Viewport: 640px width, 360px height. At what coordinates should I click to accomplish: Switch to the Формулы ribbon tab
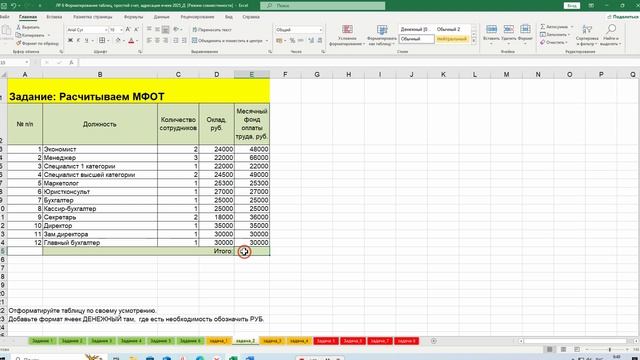(x=133, y=17)
